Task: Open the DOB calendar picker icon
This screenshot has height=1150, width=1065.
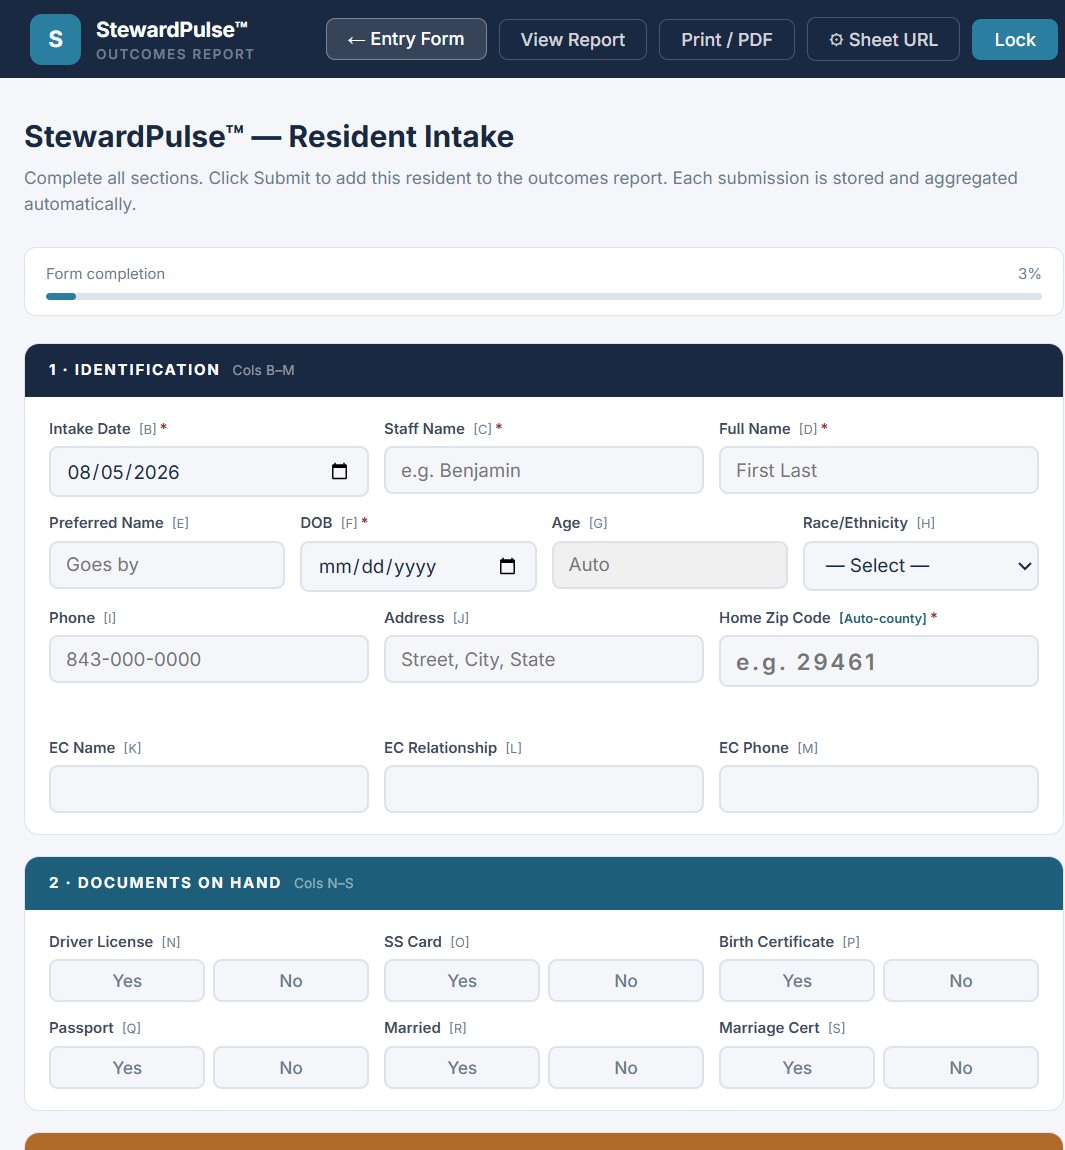Action: (x=507, y=566)
